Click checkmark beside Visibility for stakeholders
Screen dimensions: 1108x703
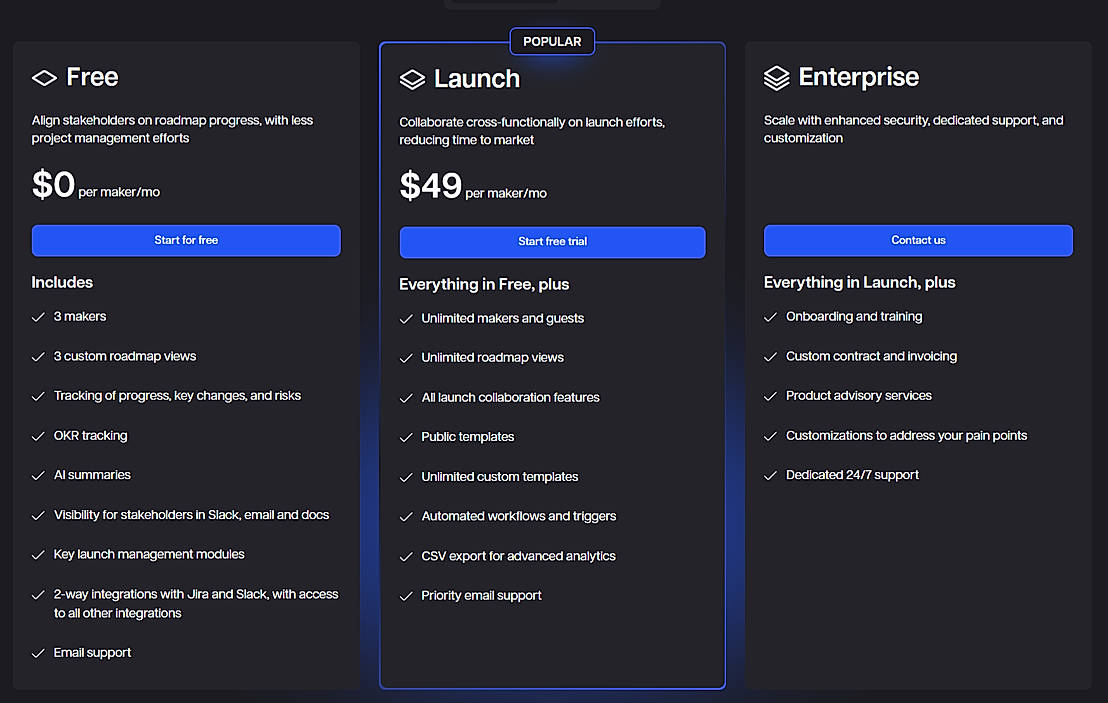tap(38, 516)
